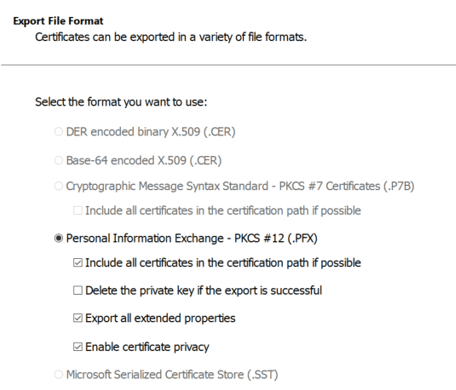Click the 'Delete the private key if the export is successful' text
Viewport: 456px width, 390px height.
[x=204, y=291]
